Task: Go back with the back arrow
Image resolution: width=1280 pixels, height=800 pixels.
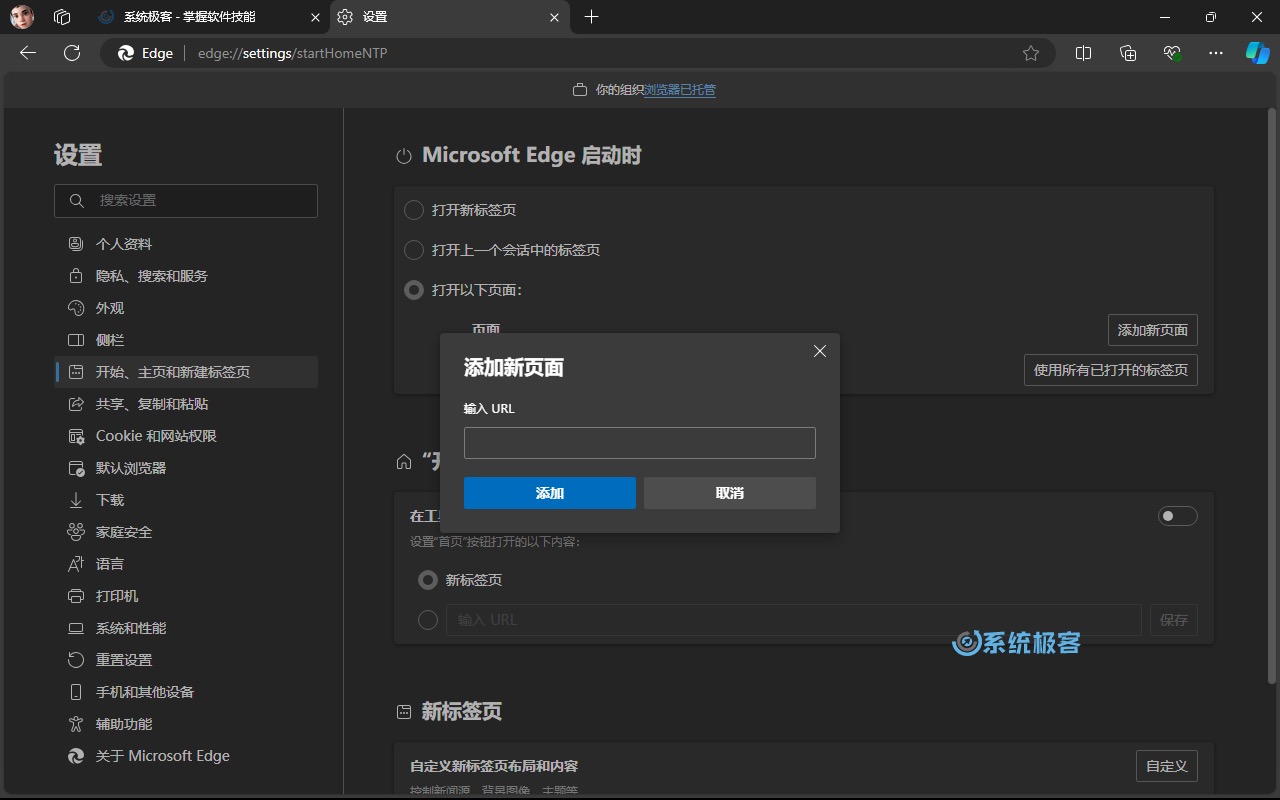Action: 28,53
